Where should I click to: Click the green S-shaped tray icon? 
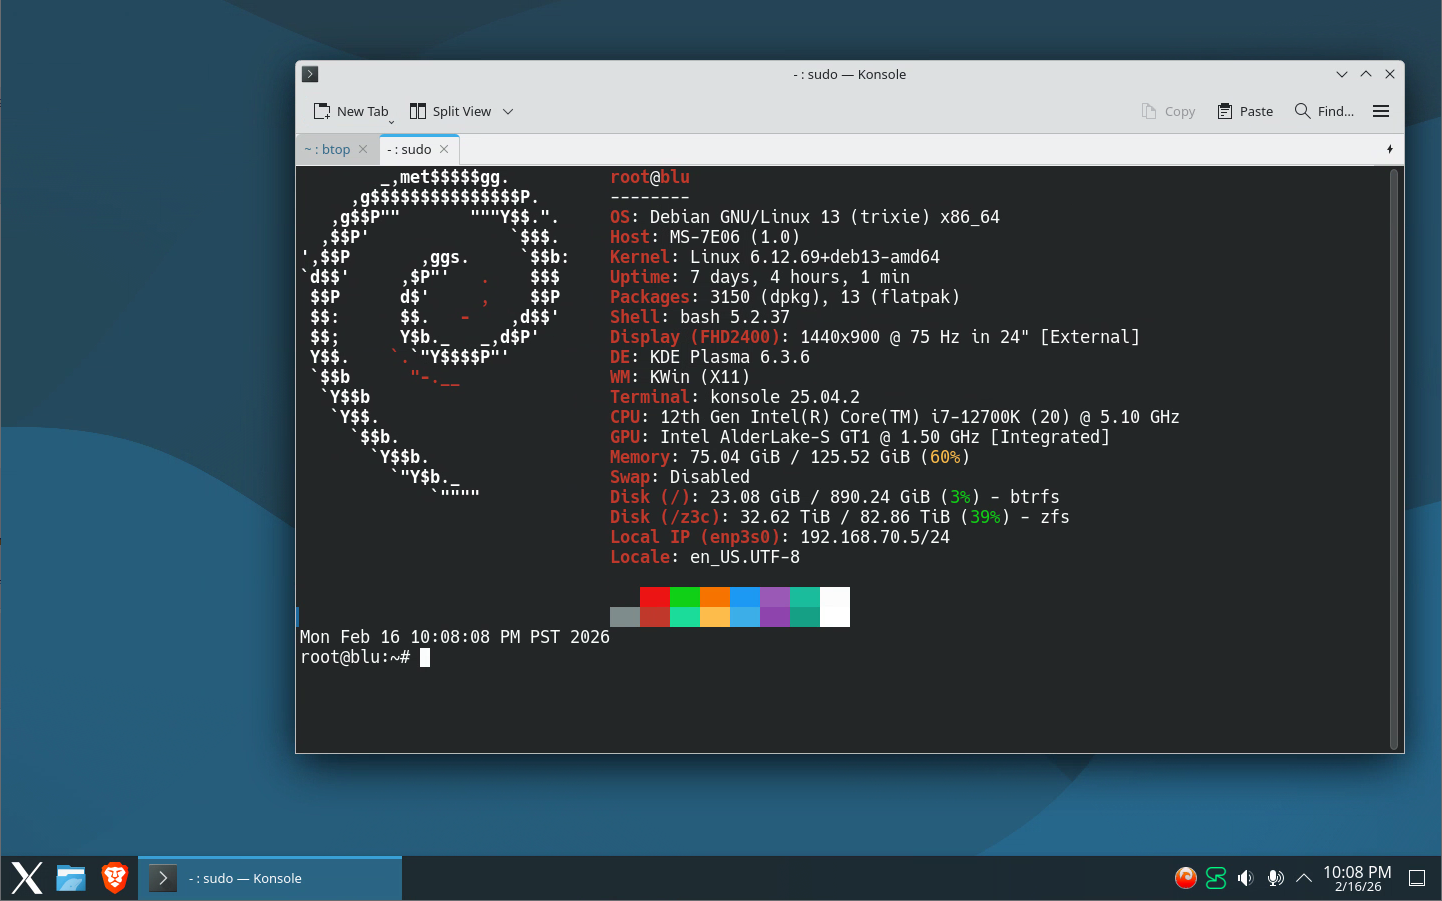coord(1216,878)
